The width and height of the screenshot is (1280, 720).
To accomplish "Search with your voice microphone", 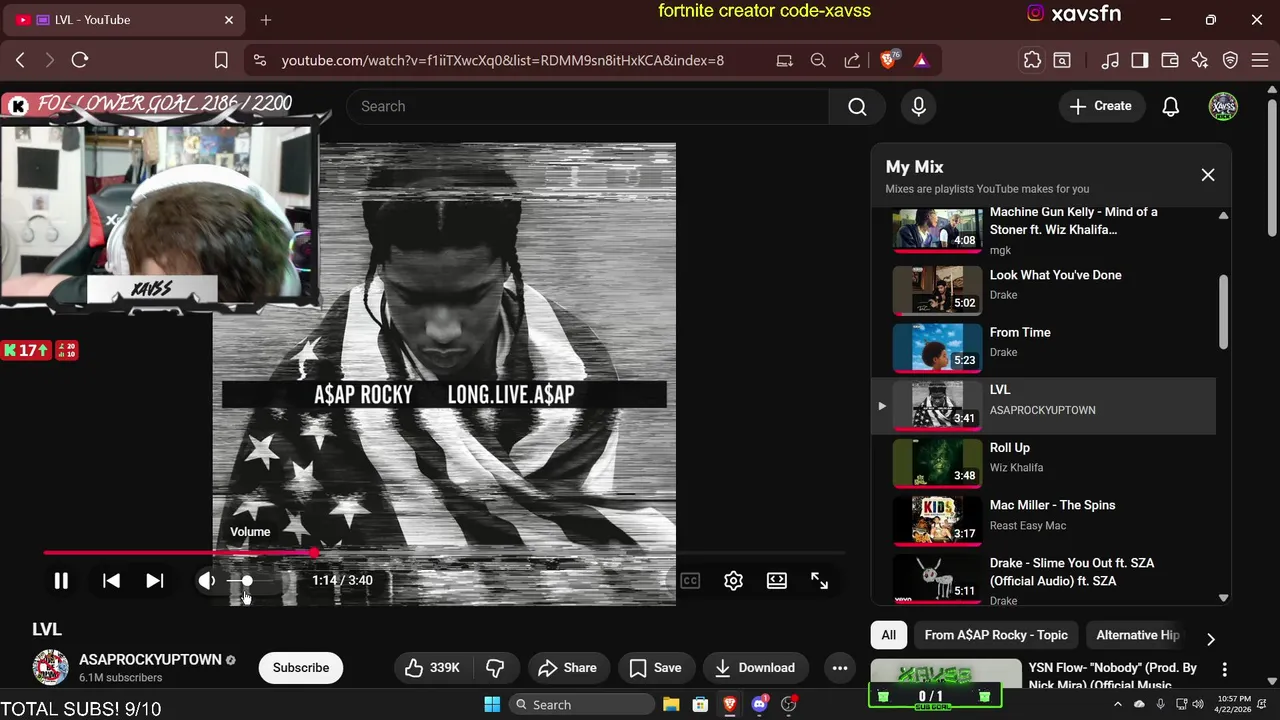I will click(x=919, y=106).
